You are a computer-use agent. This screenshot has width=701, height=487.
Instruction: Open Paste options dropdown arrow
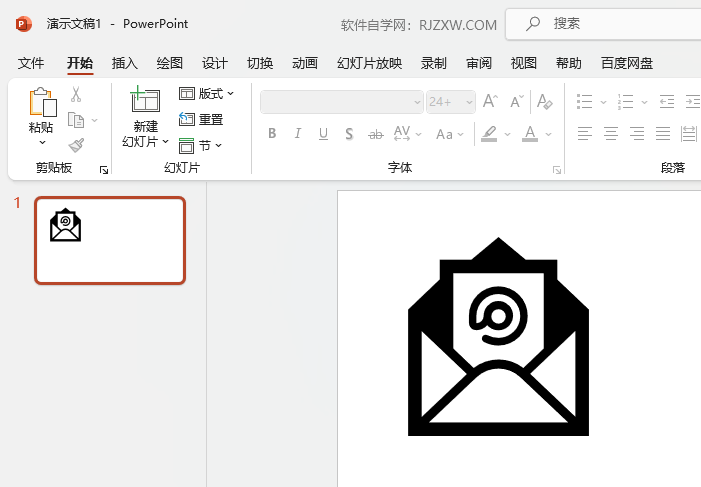point(42,143)
